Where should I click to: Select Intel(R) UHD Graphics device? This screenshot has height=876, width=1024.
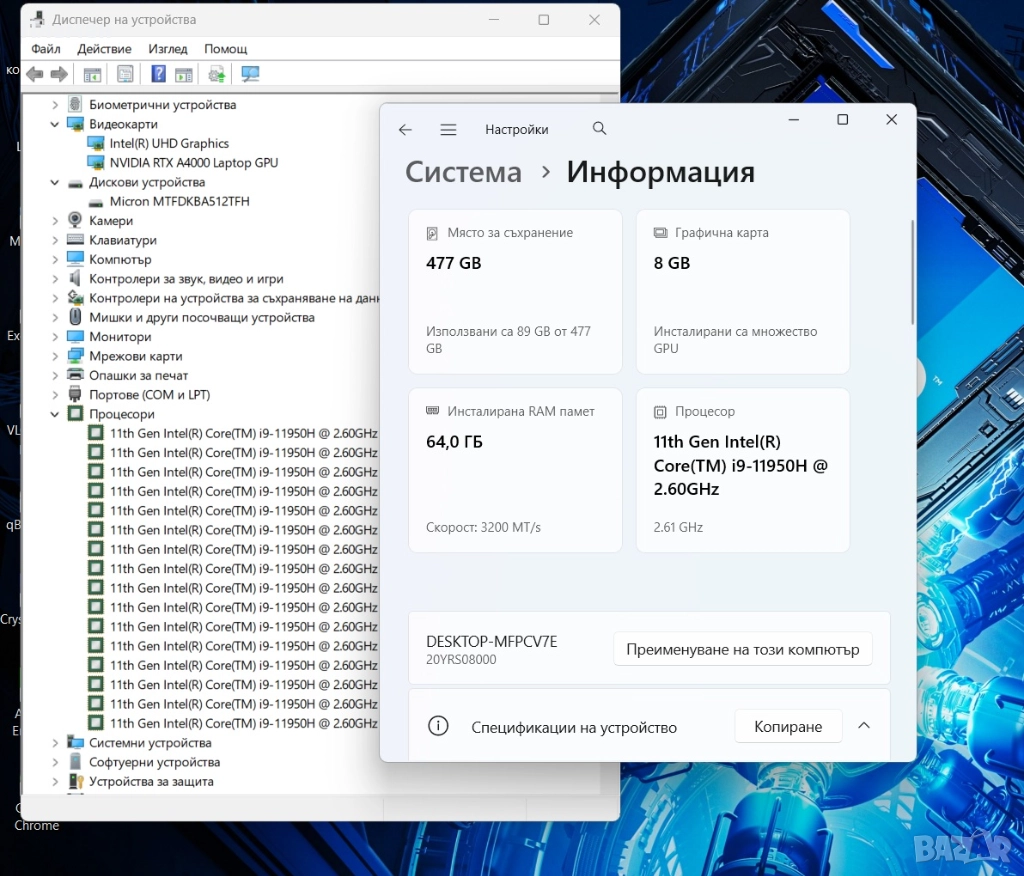tap(169, 143)
